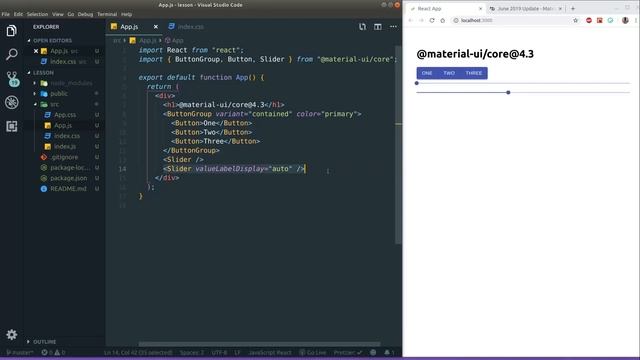
Task: Open the editor More Actions ellipsis
Action: tap(393, 27)
